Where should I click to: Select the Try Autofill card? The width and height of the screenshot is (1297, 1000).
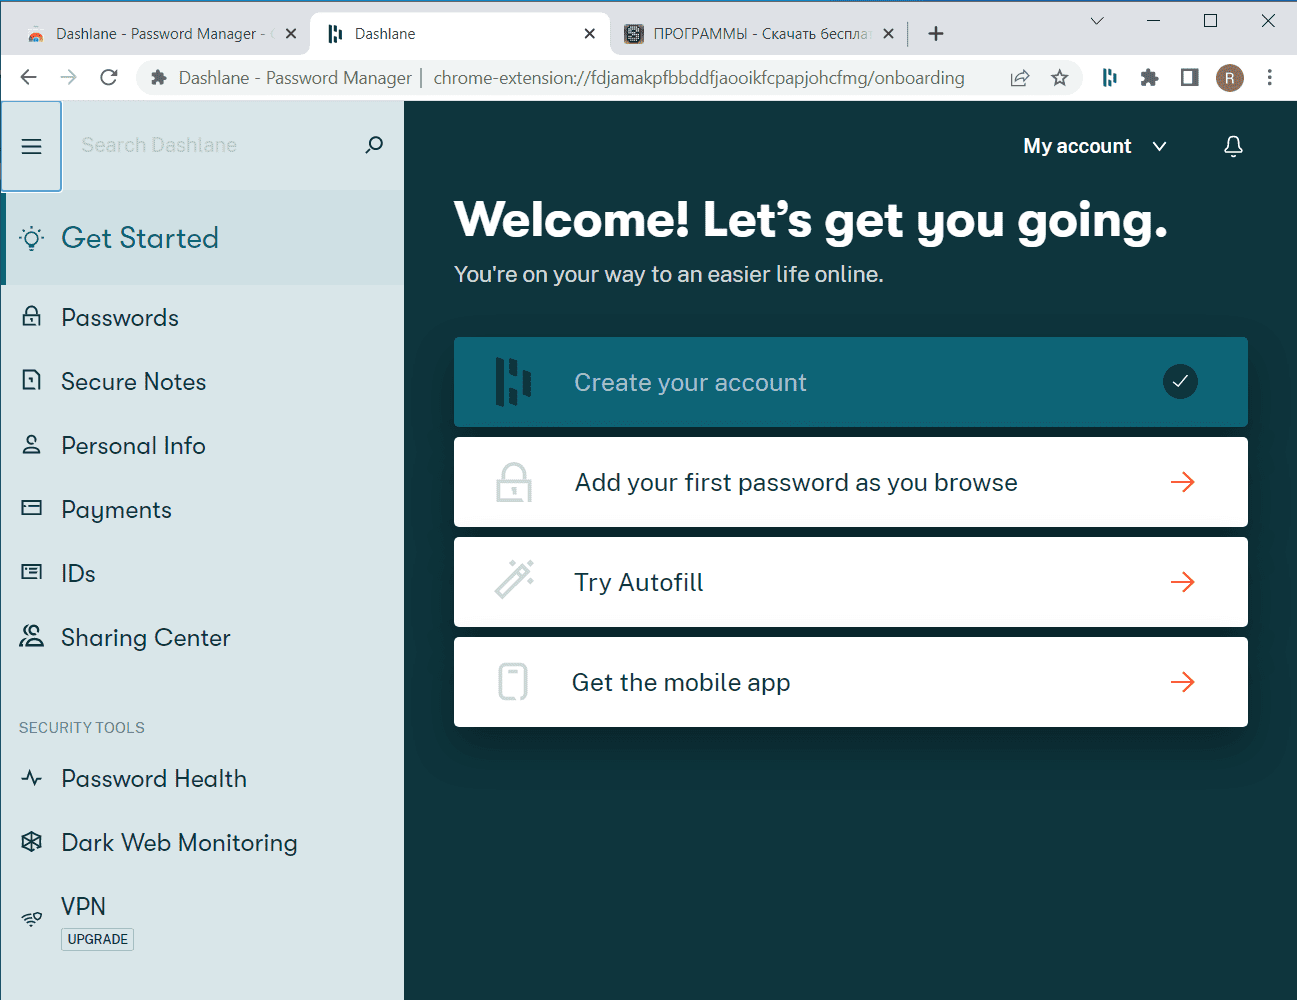click(851, 582)
